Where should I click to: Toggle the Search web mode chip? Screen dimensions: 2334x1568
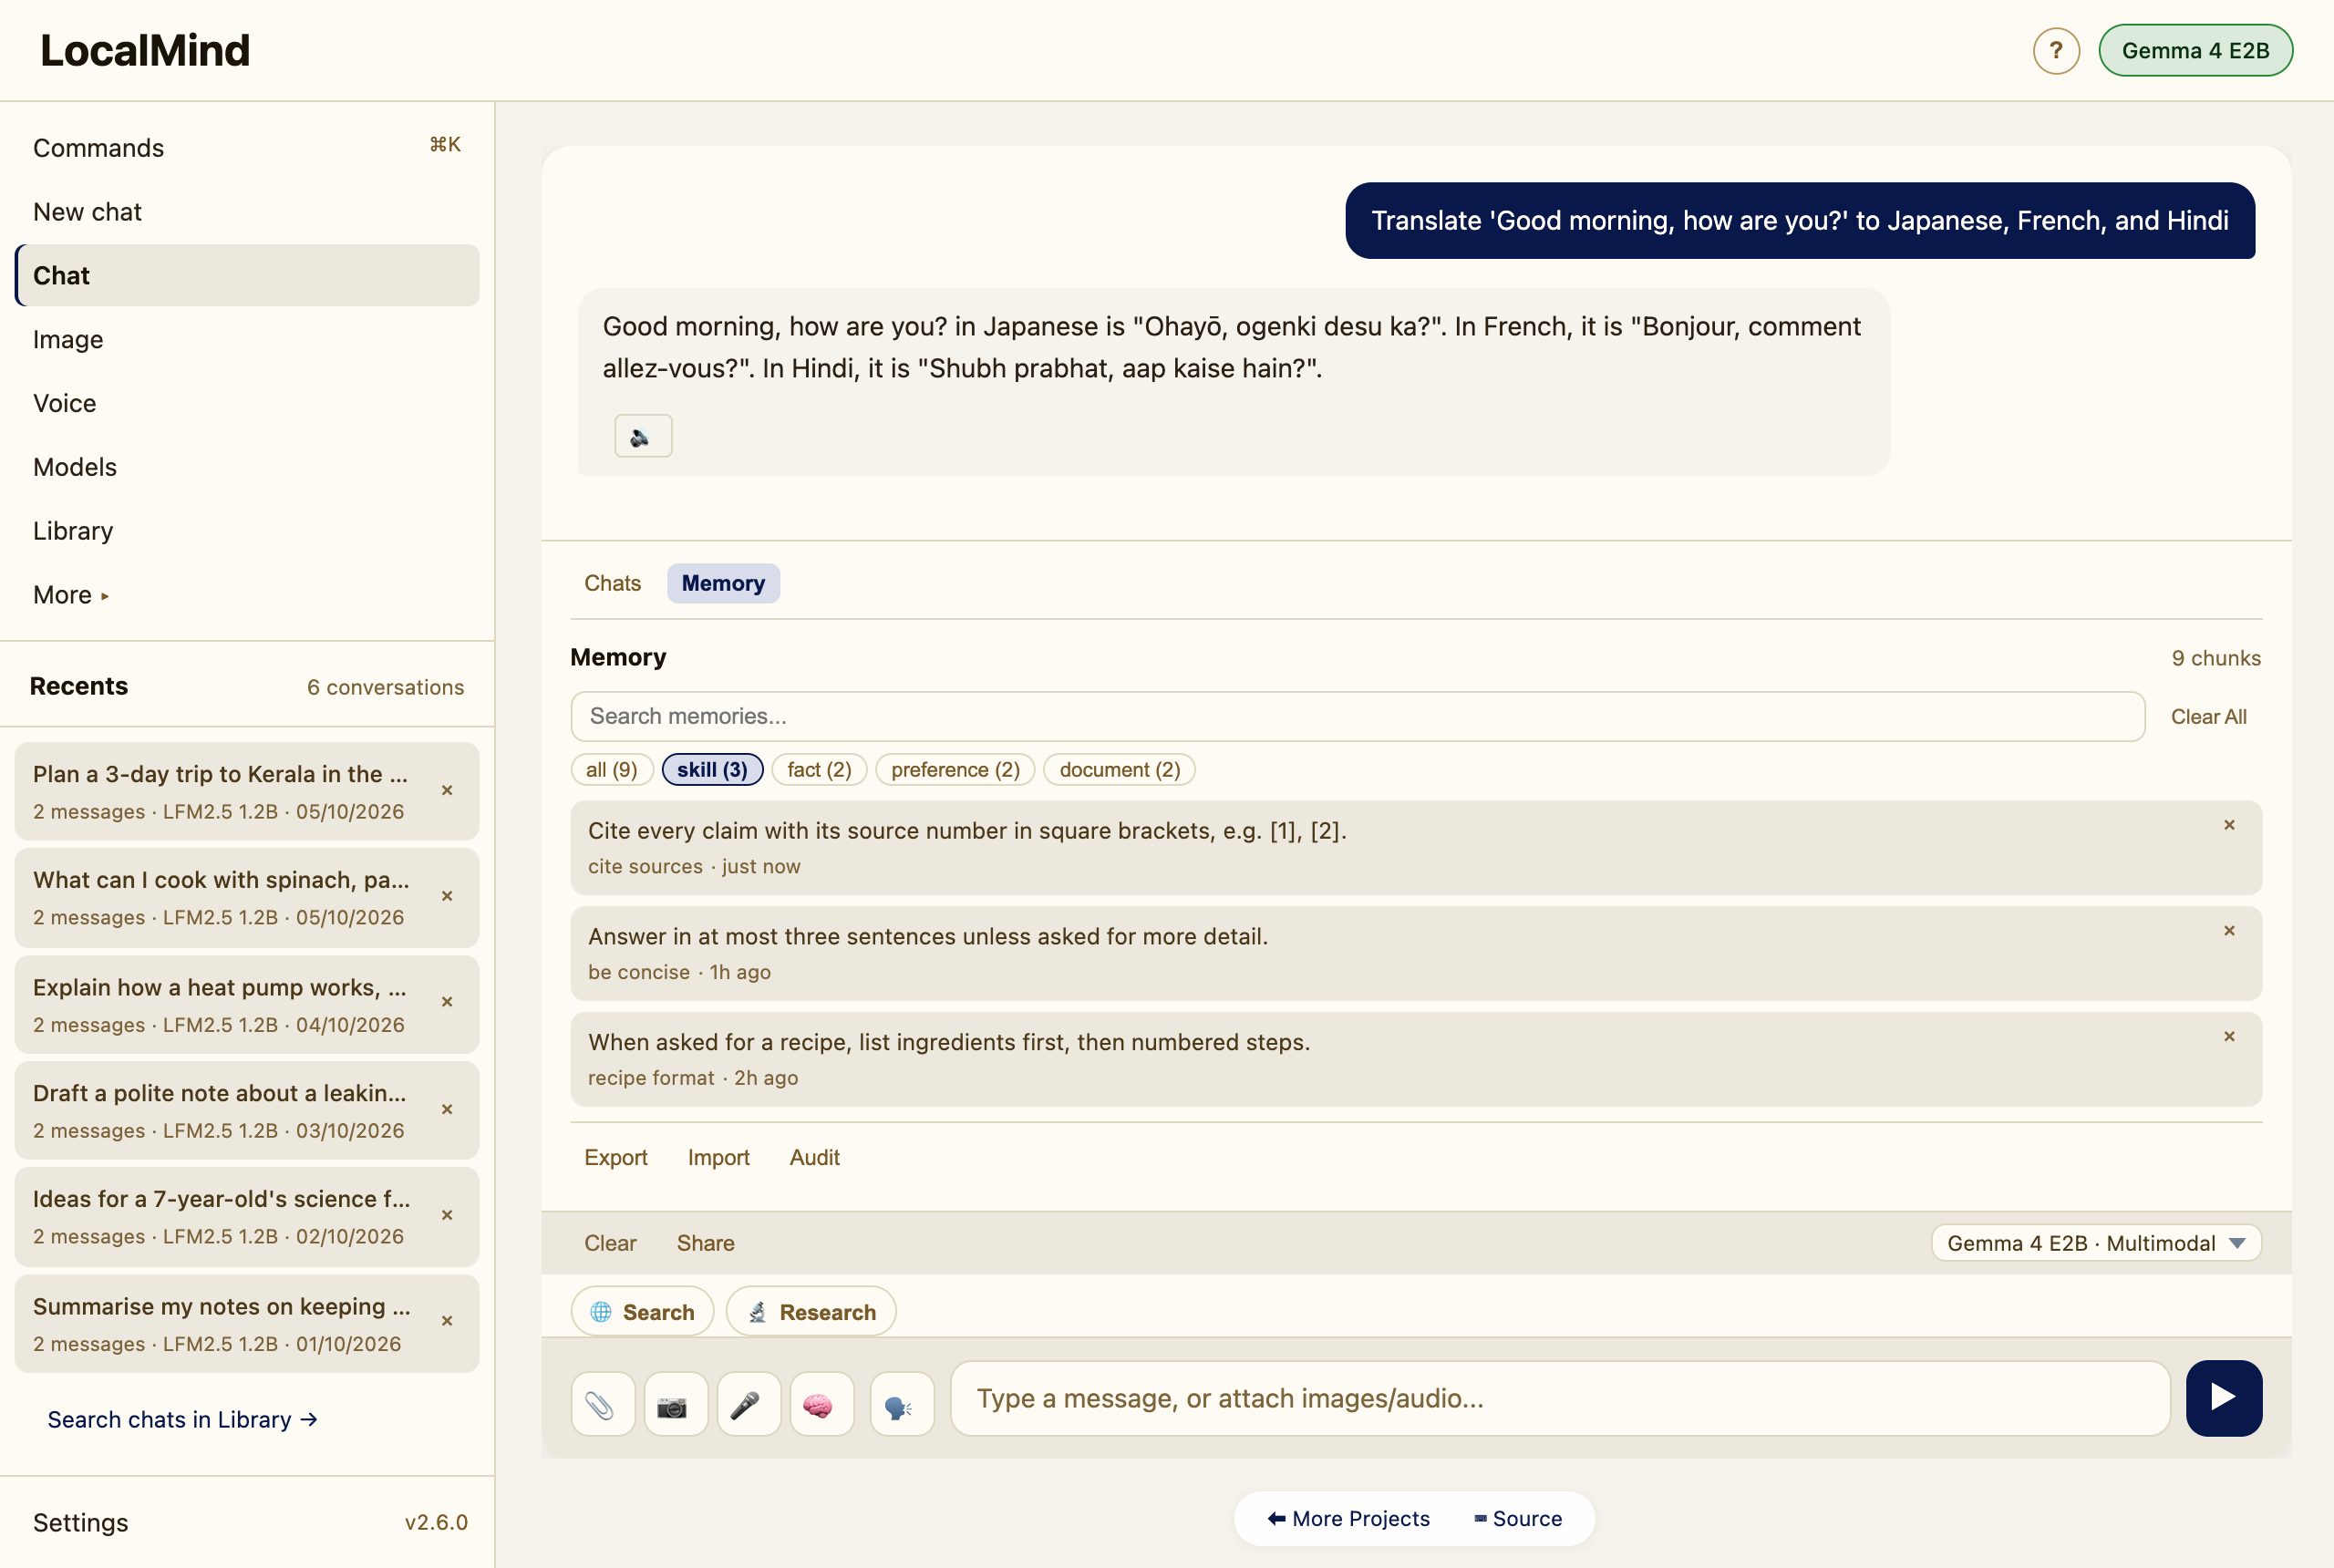point(642,1311)
